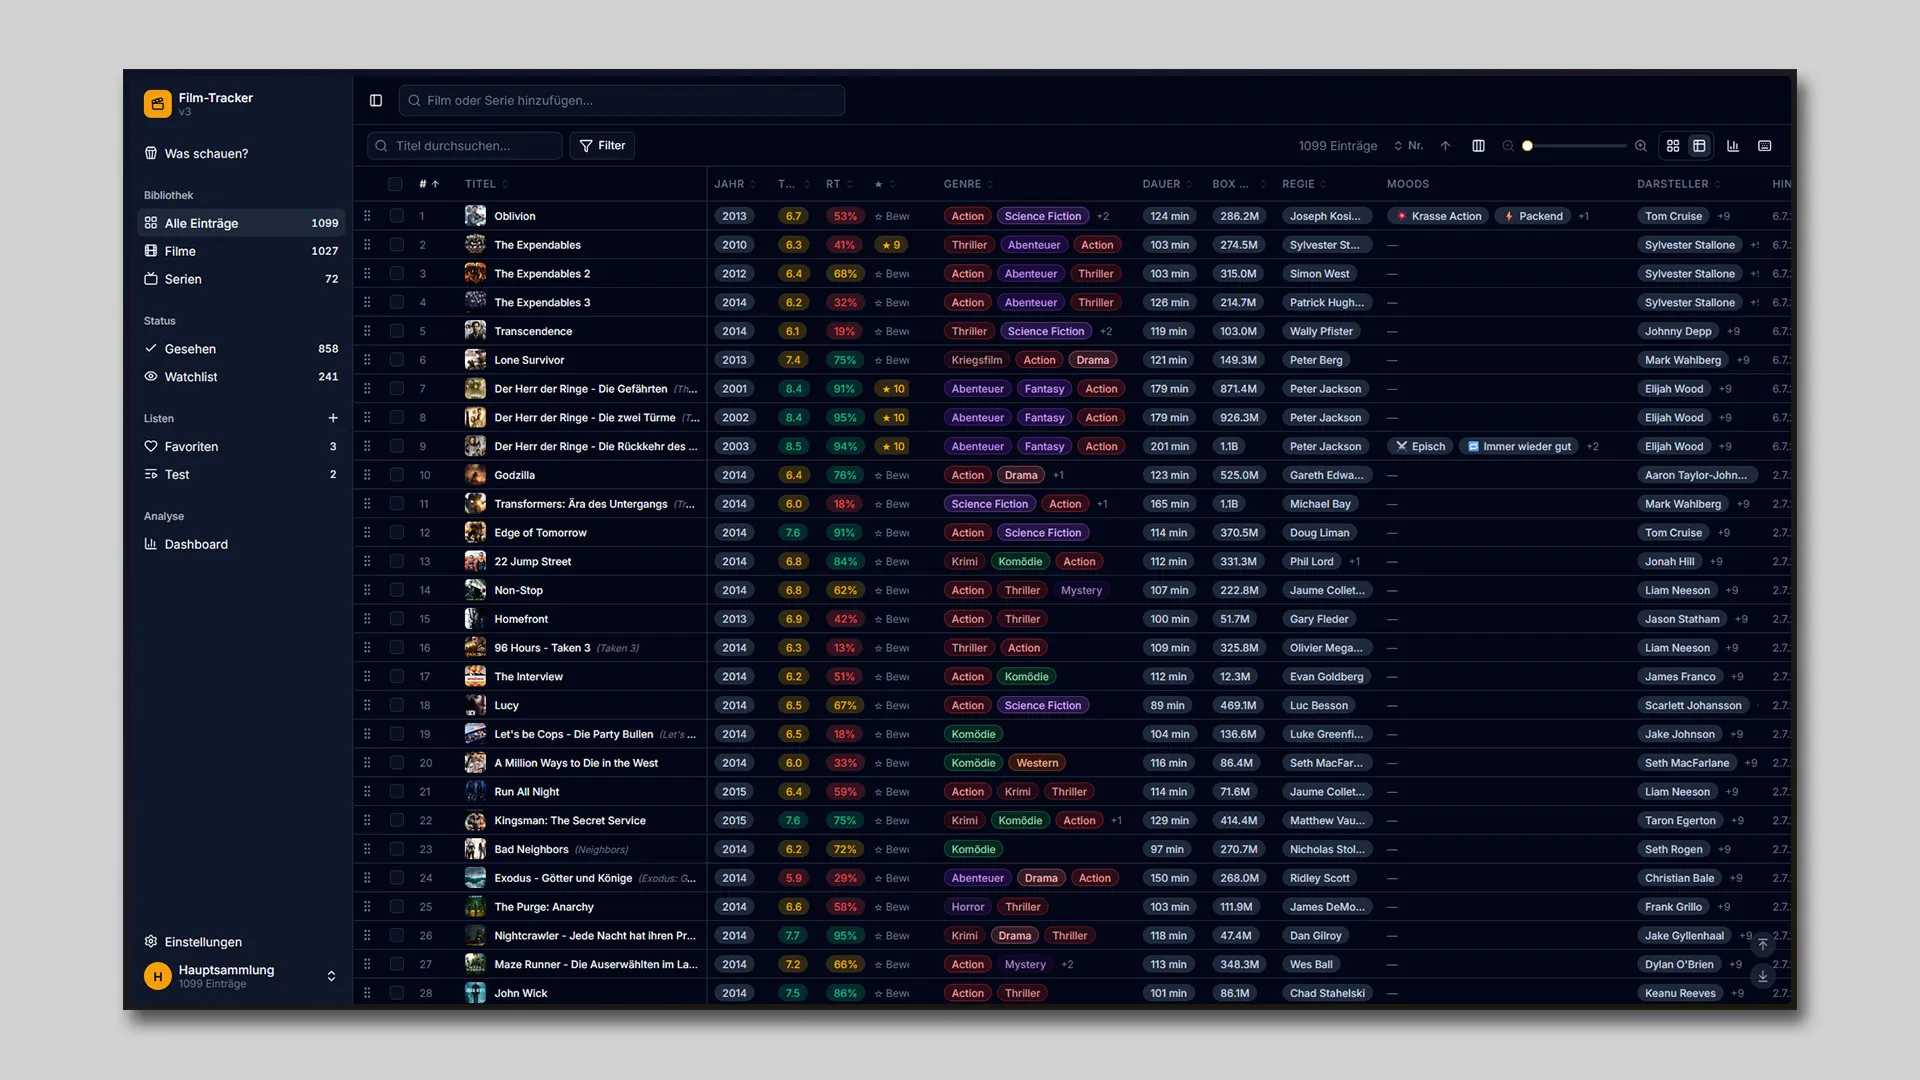Screen dimensions: 1920x1080
Task: Focus the Film oder Serie hinzufügen field
Action: coord(622,100)
